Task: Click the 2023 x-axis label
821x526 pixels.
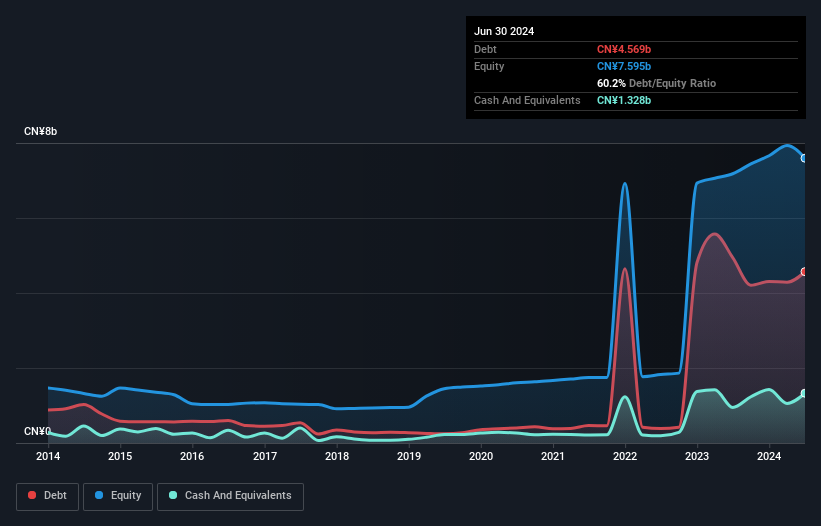Action: tap(697, 456)
